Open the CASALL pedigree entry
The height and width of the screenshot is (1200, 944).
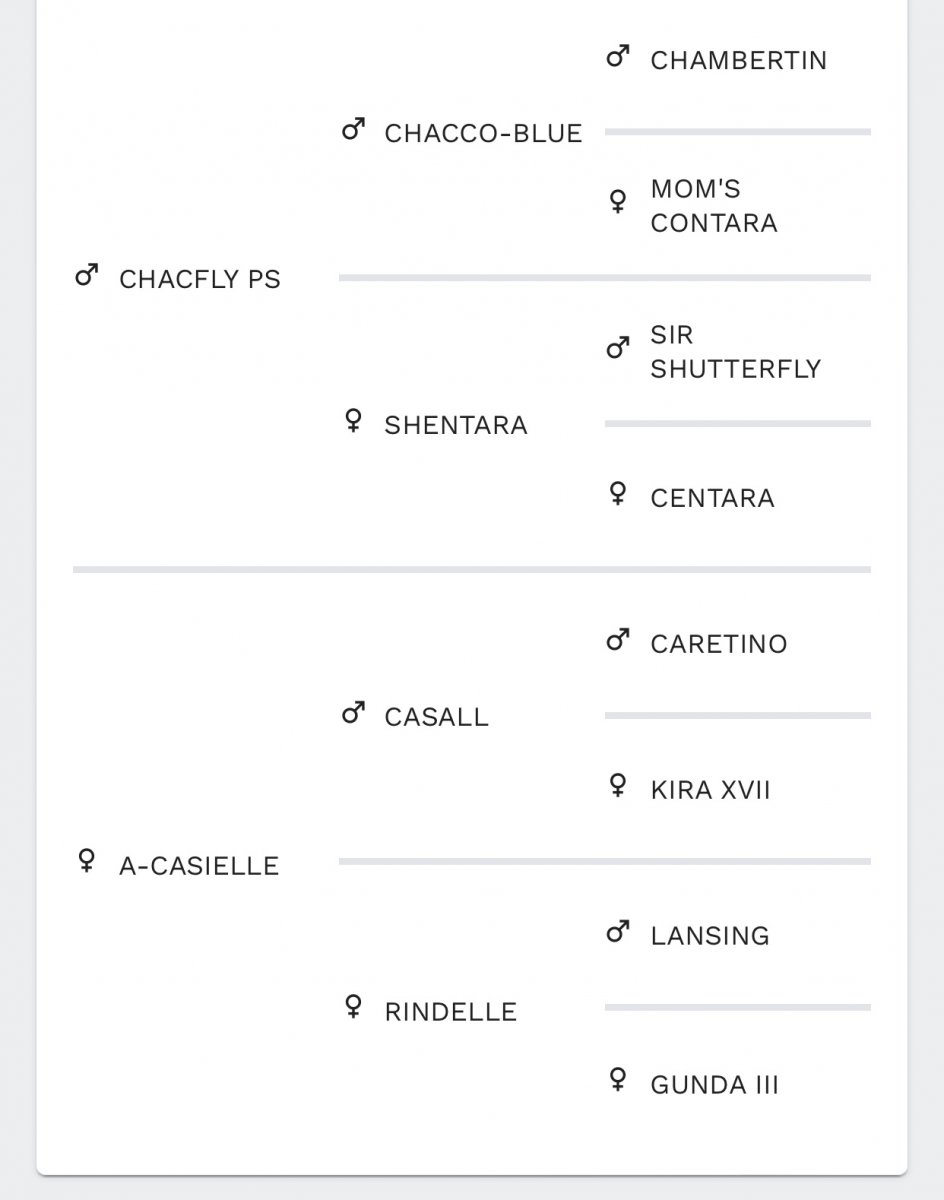coord(437,717)
